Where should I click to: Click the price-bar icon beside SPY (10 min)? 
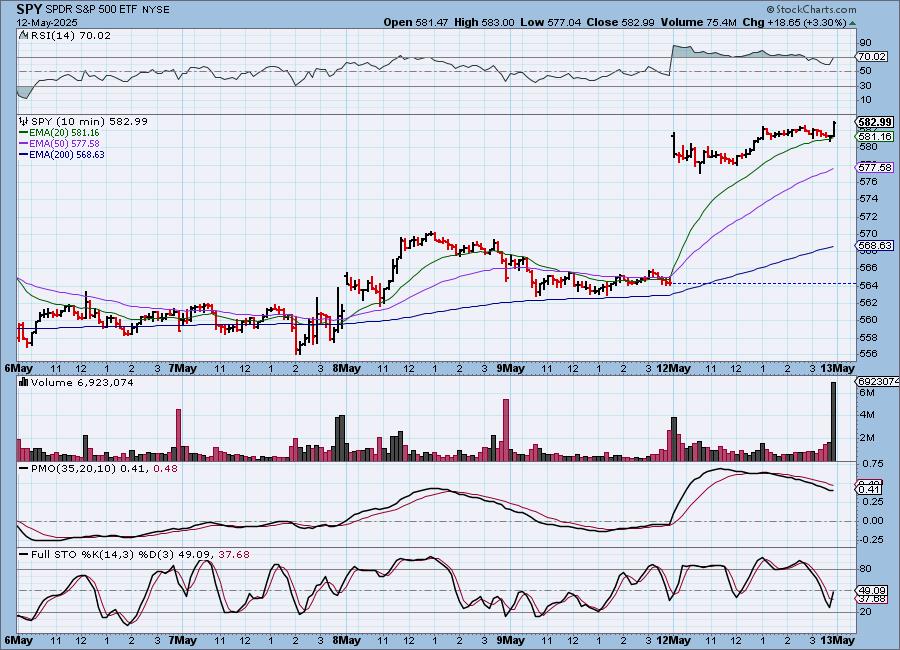pyautogui.click(x=24, y=122)
